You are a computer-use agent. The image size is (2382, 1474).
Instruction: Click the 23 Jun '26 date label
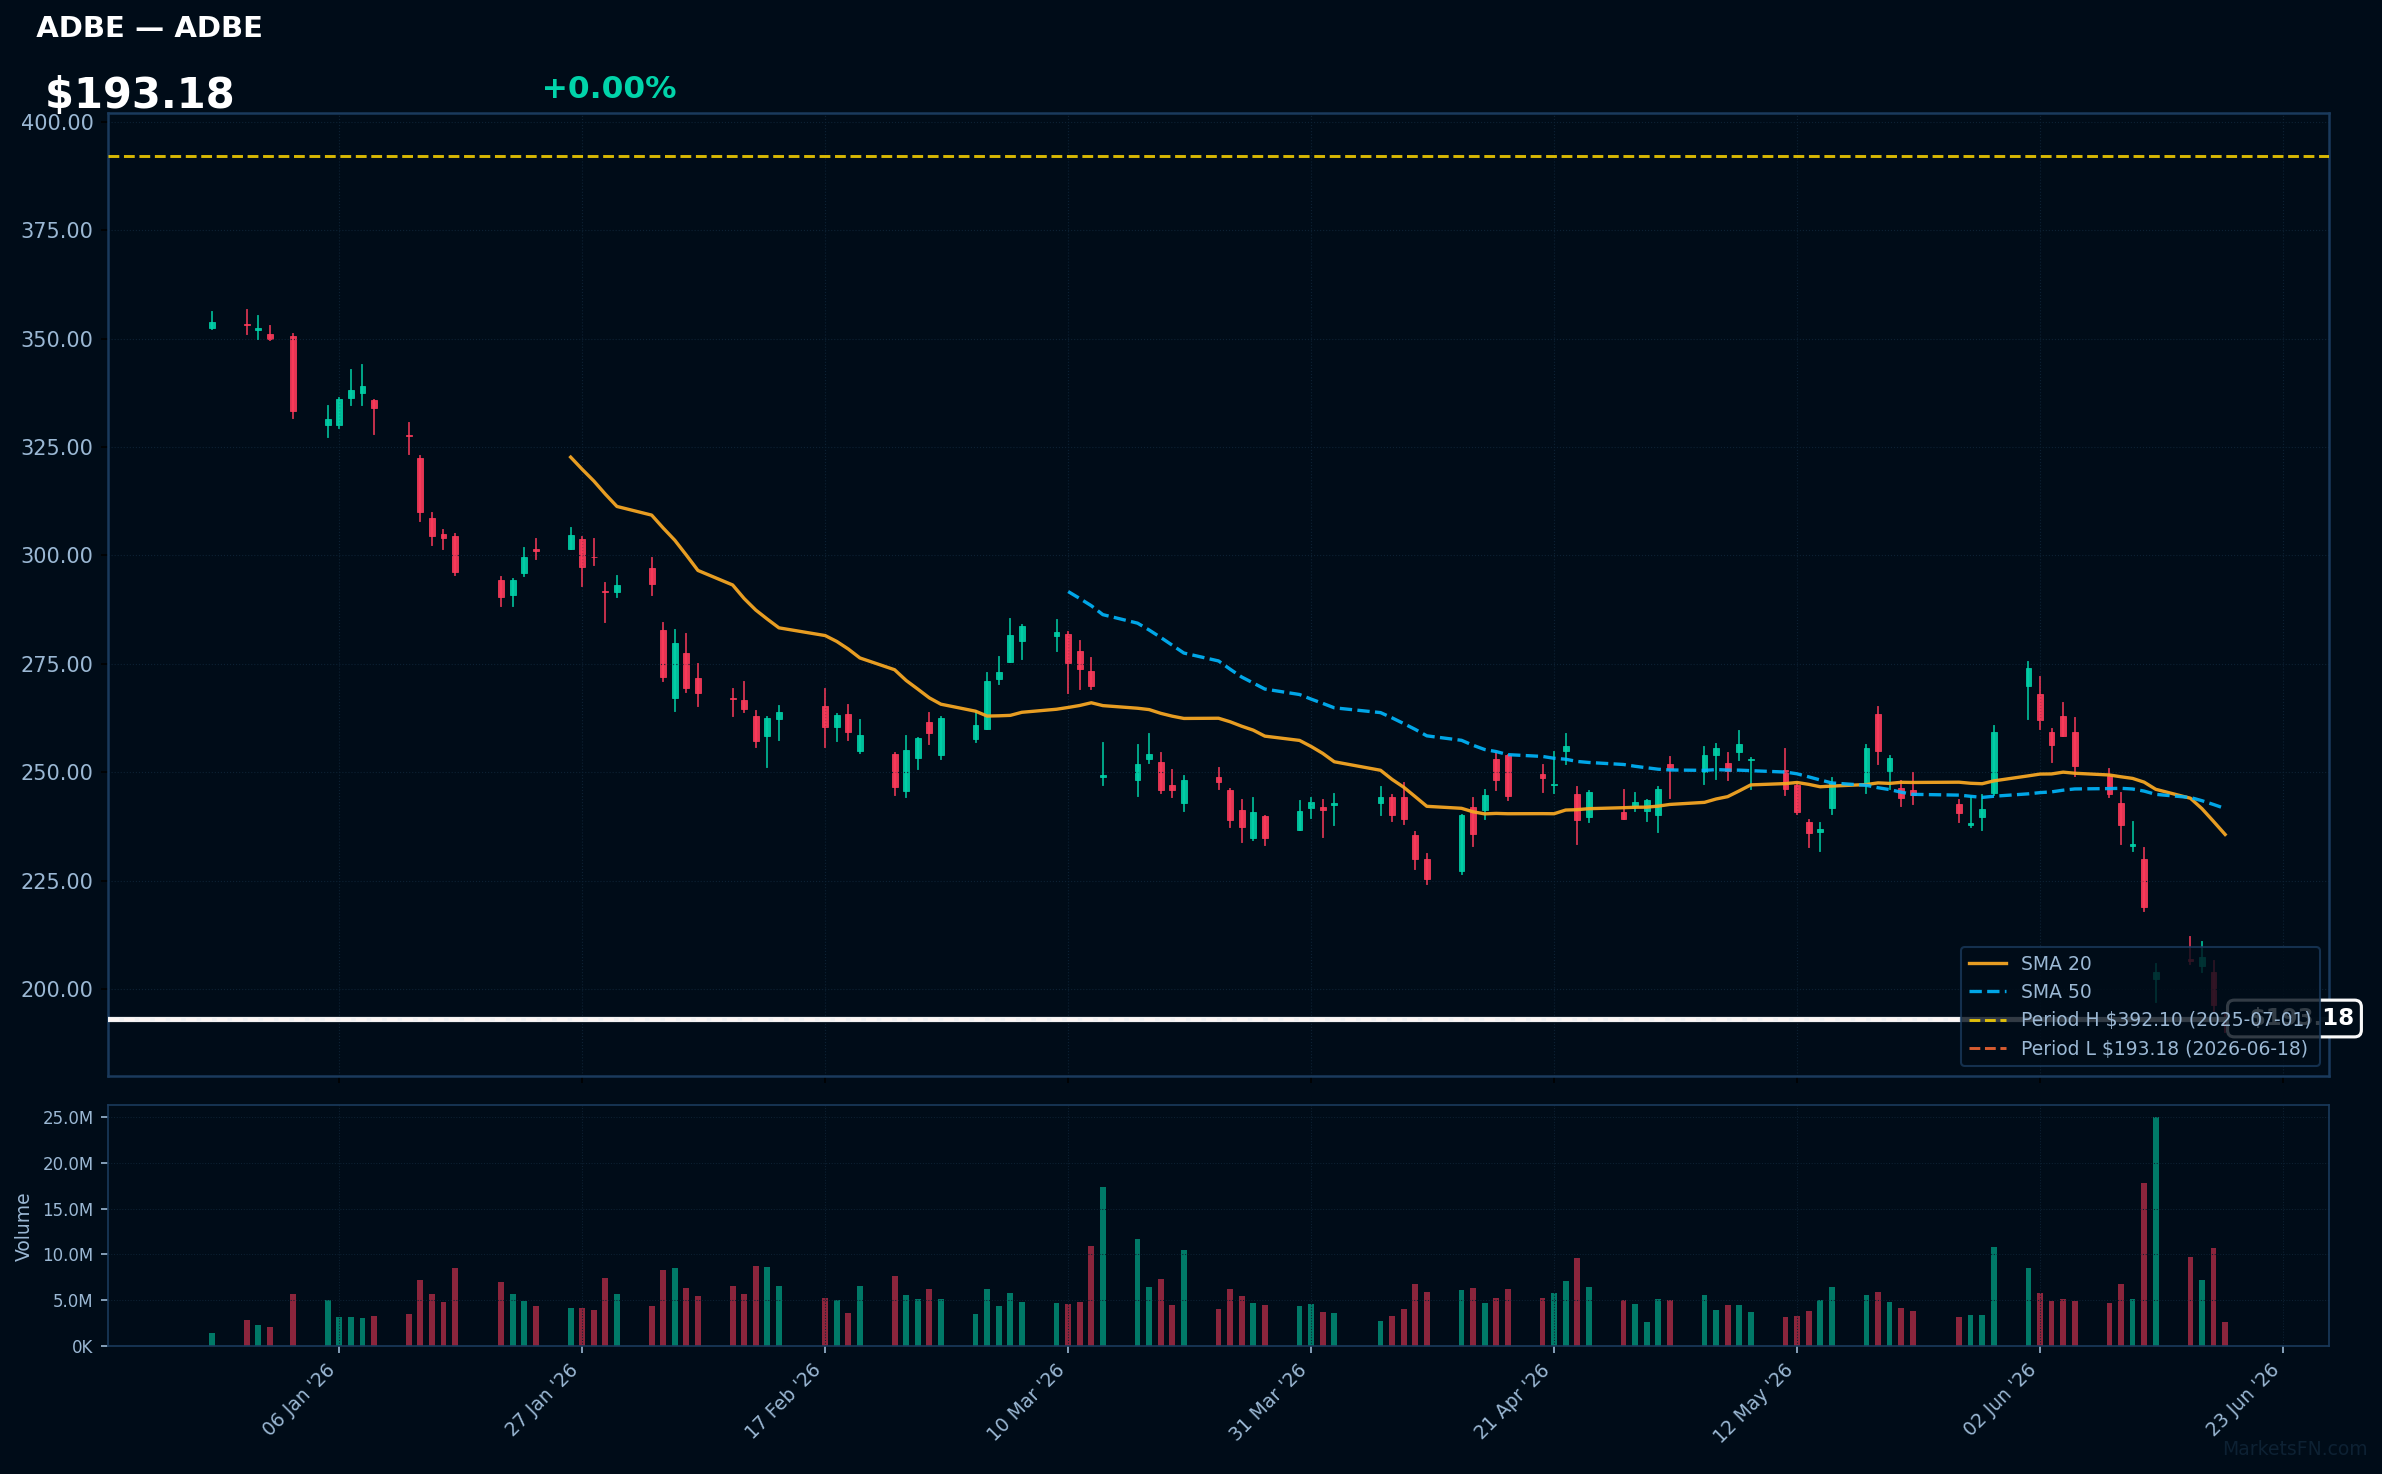[2242, 1400]
